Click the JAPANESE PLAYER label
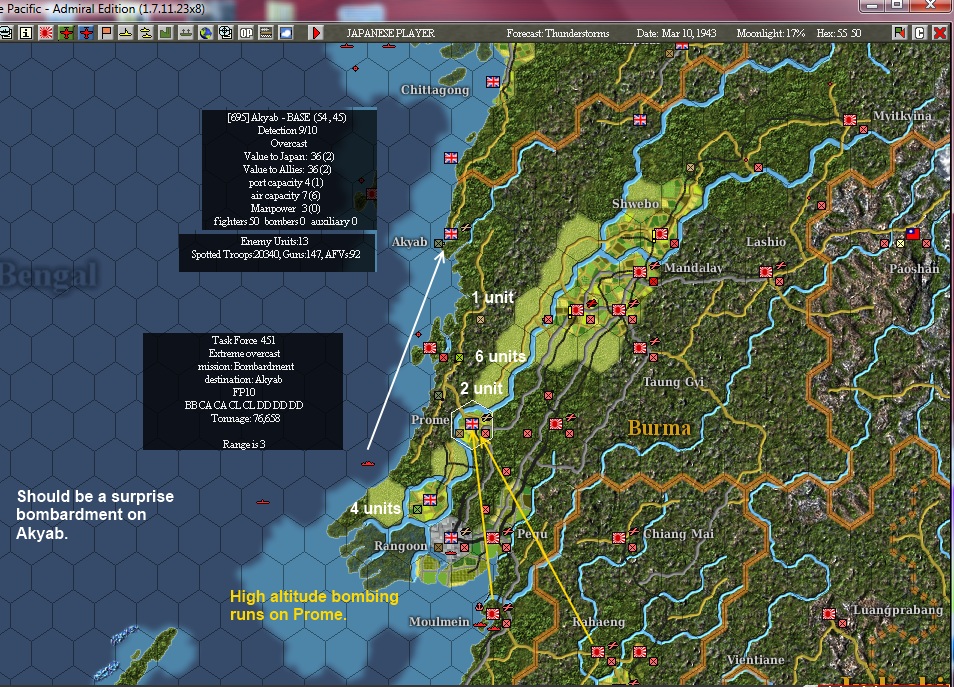This screenshot has width=954, height=687. point(391,33)
